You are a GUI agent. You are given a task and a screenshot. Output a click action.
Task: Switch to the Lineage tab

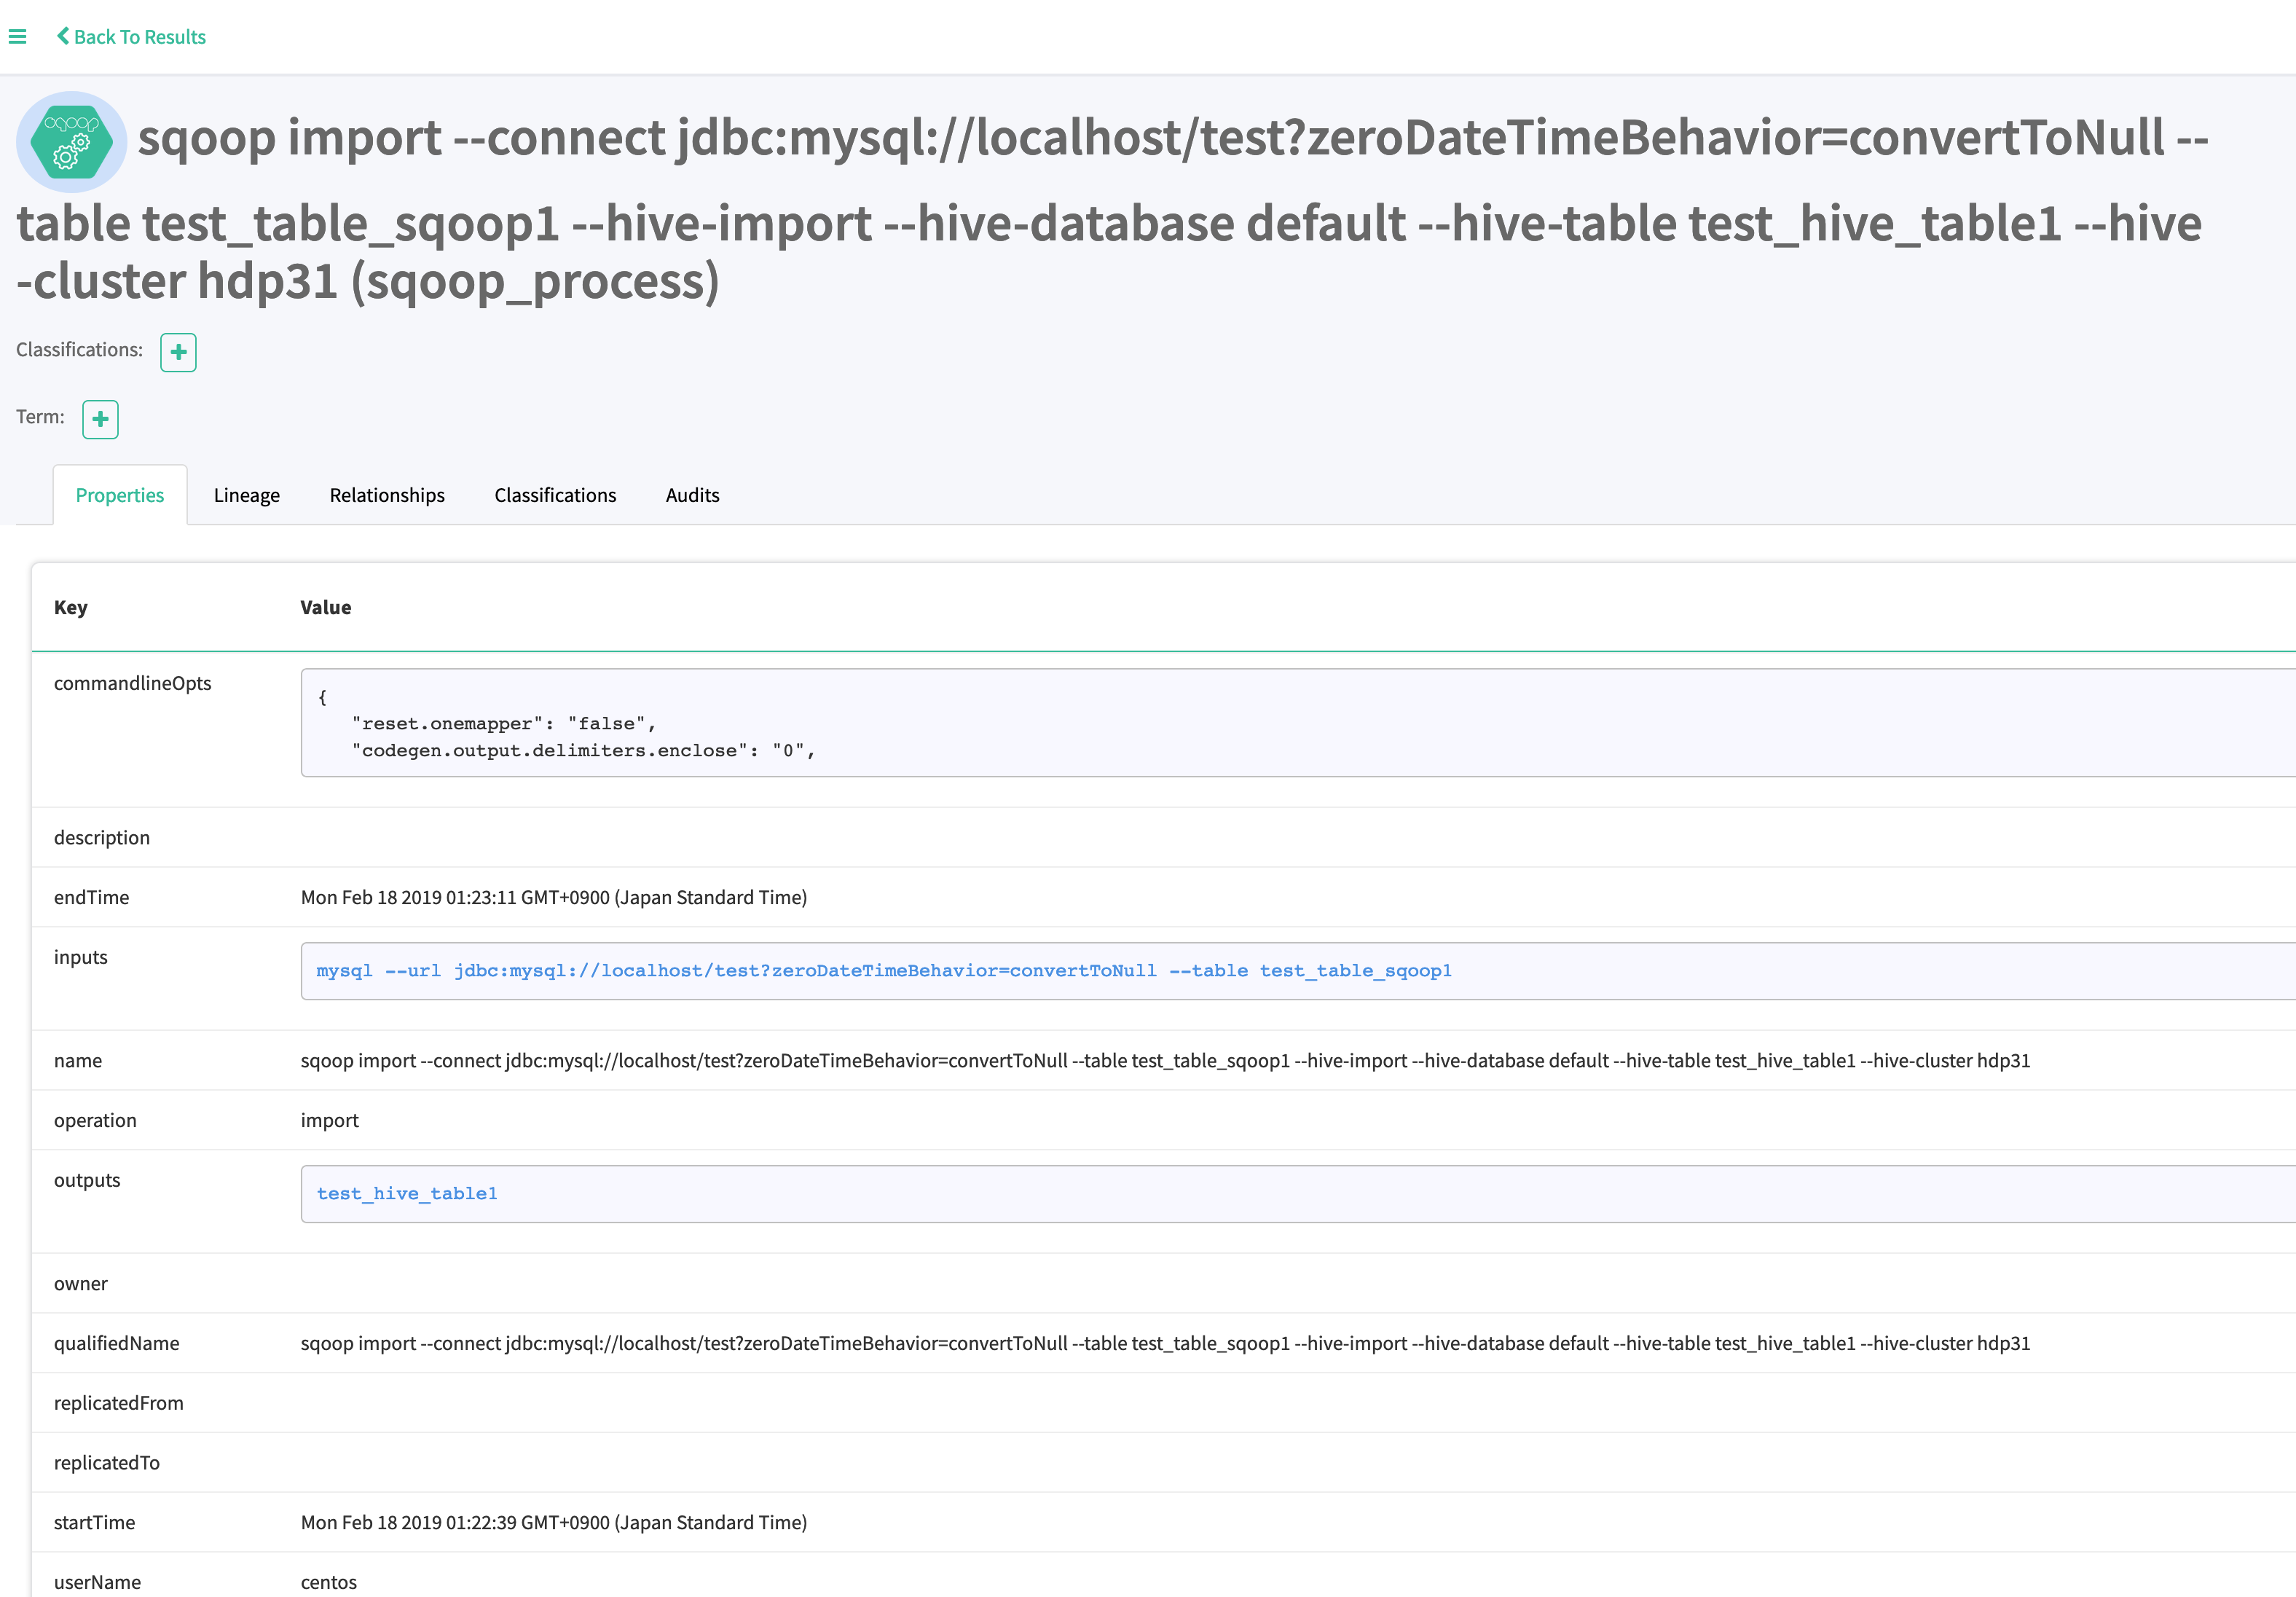246,494
